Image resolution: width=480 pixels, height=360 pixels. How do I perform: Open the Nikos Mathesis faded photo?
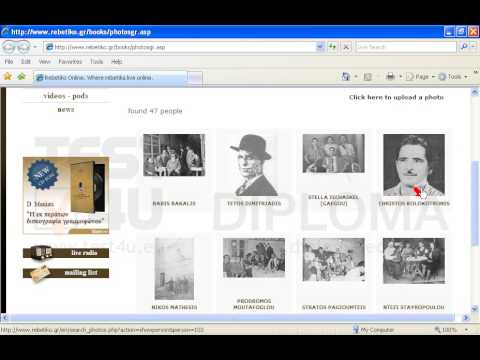coord(174,269)
